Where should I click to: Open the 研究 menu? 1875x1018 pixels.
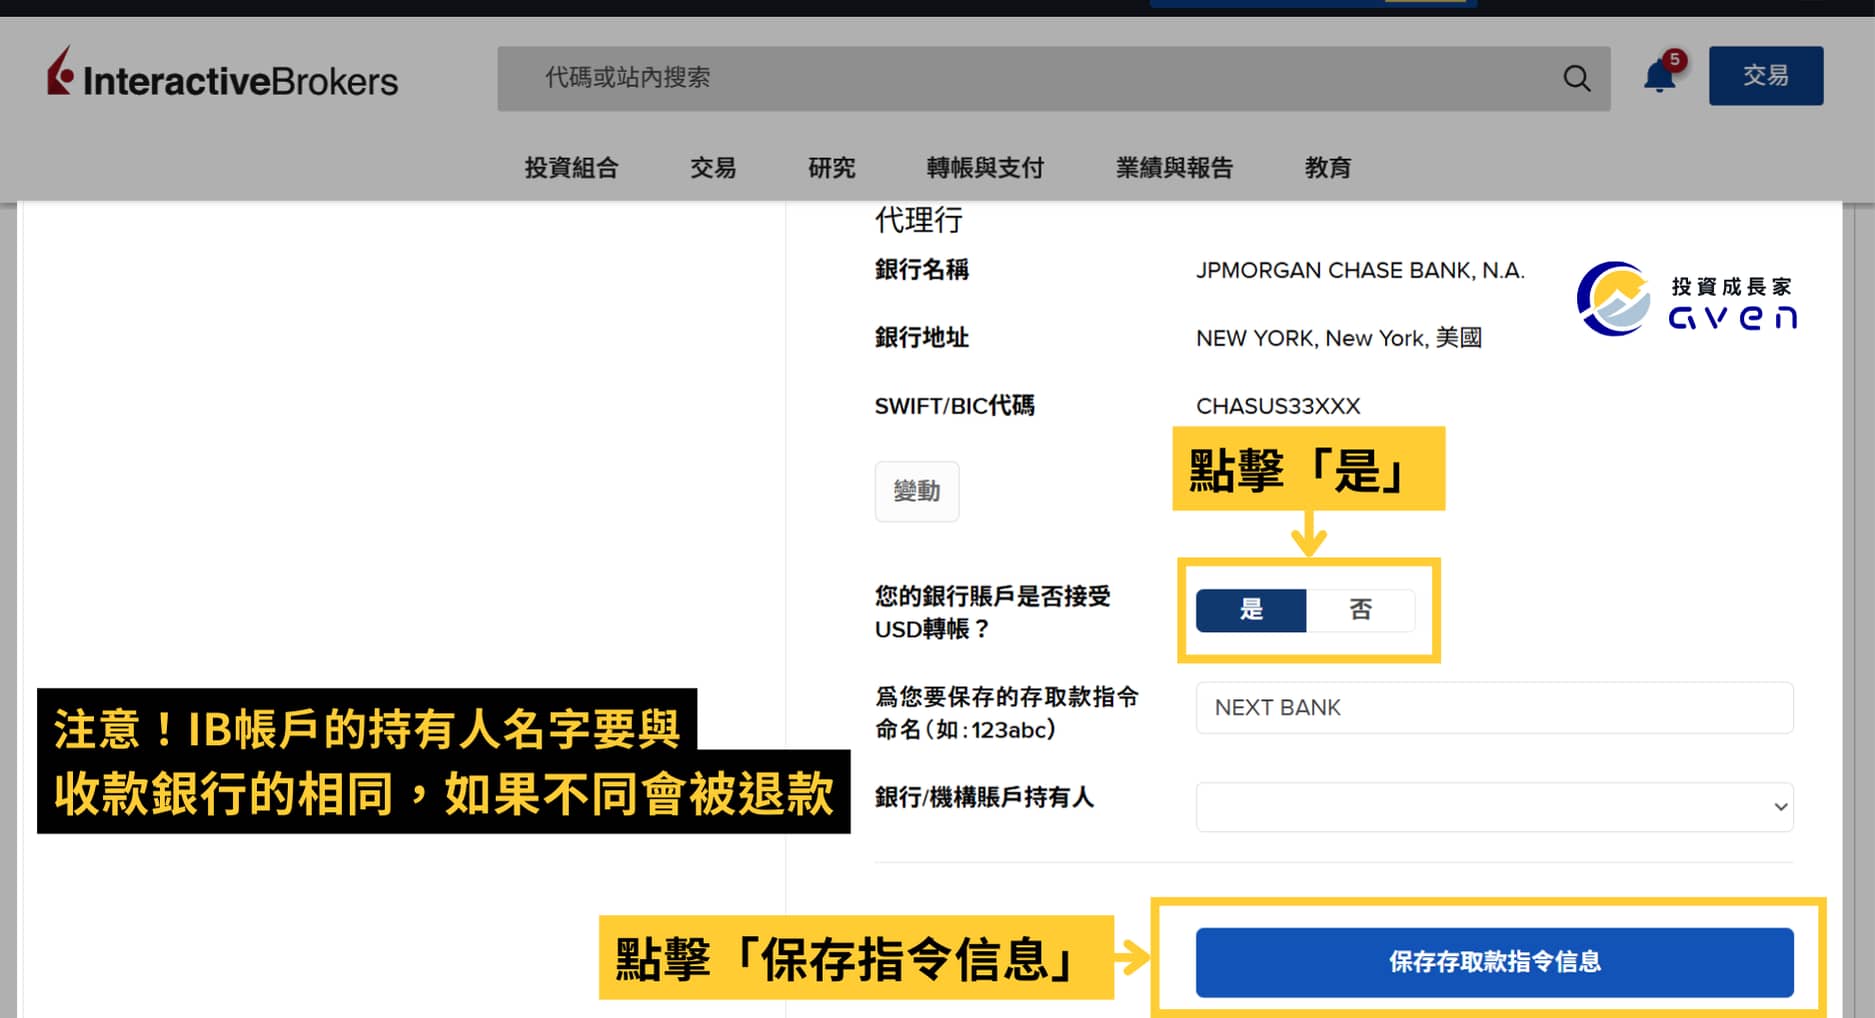point(831,168)
